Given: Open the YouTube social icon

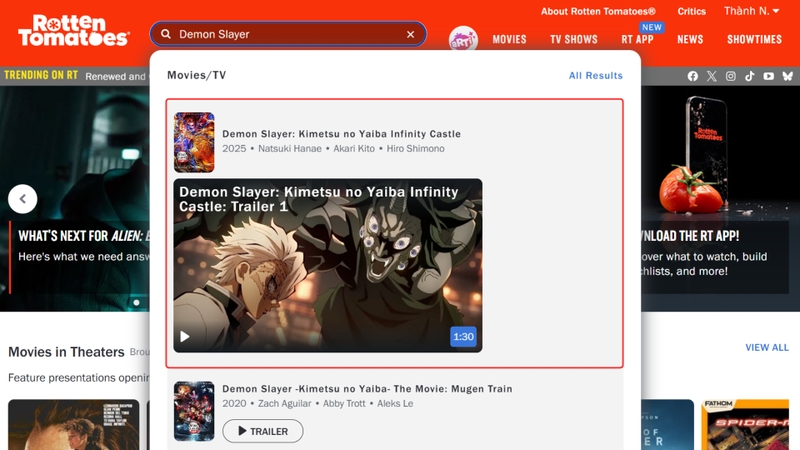Looking at the screenshot, I should 769,76.
